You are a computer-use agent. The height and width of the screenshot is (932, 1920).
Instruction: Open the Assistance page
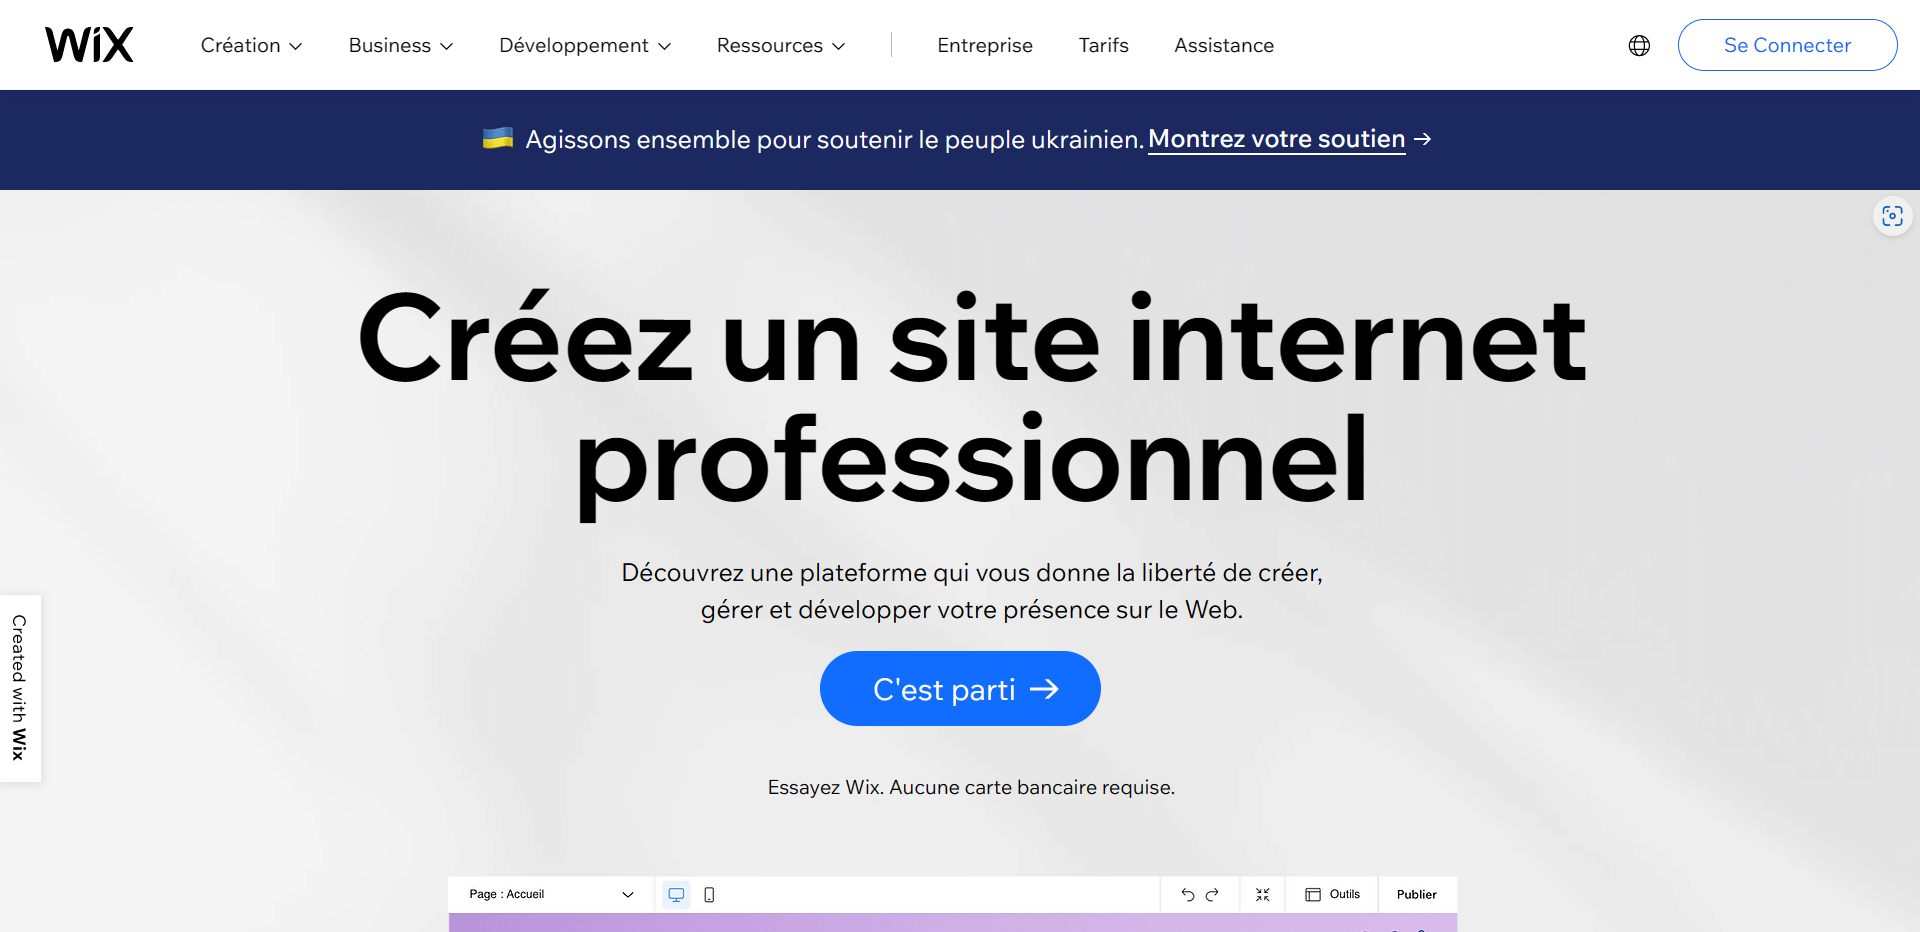(x=1223, y=46)
